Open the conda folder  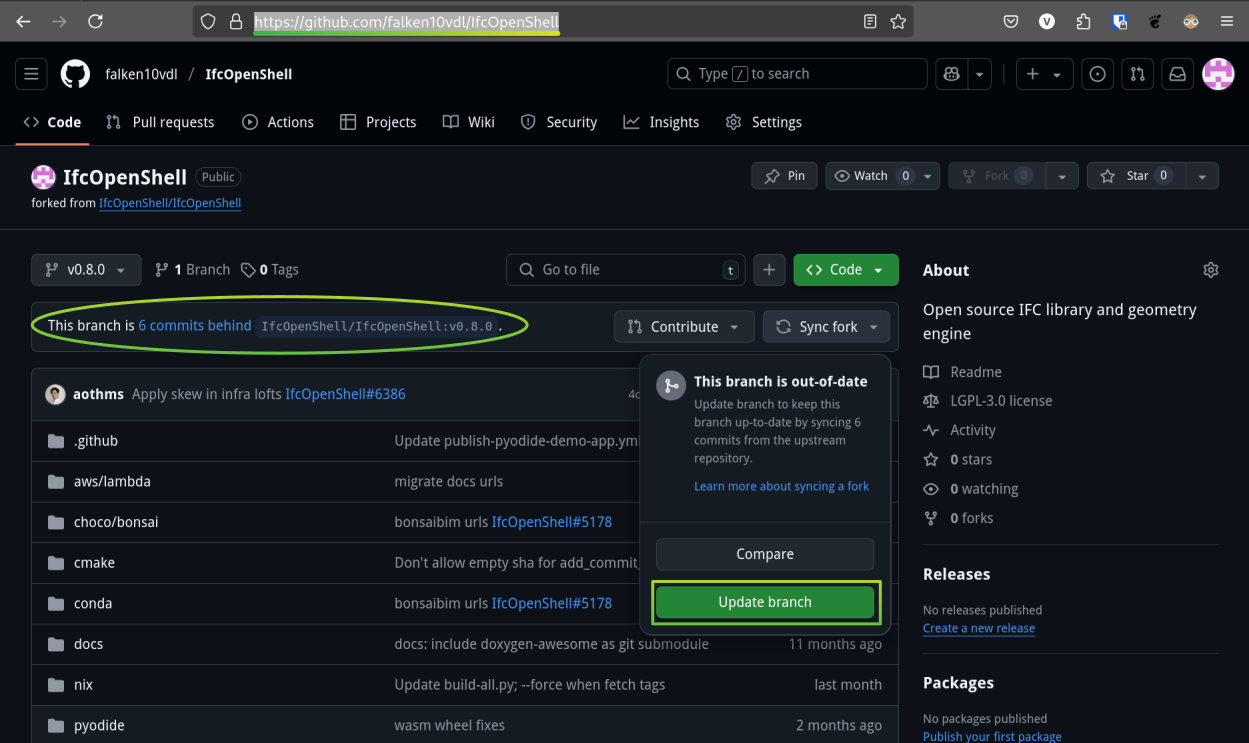click(x=93, y=603)
